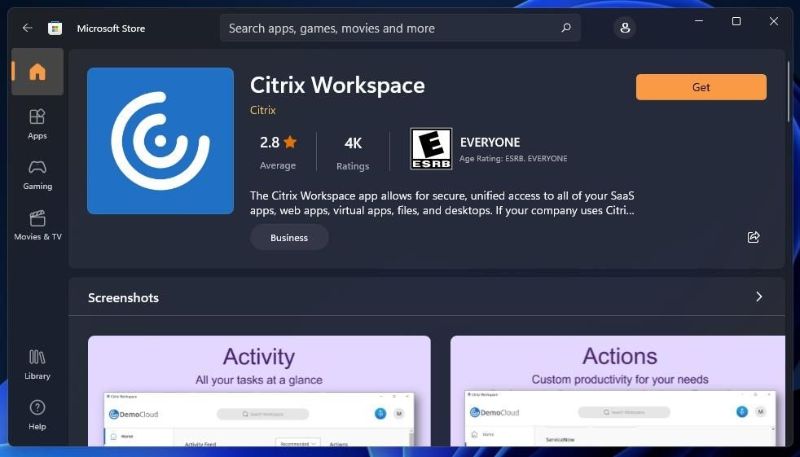Click the search apps input field
800x457 pixels.
[390, 28]
